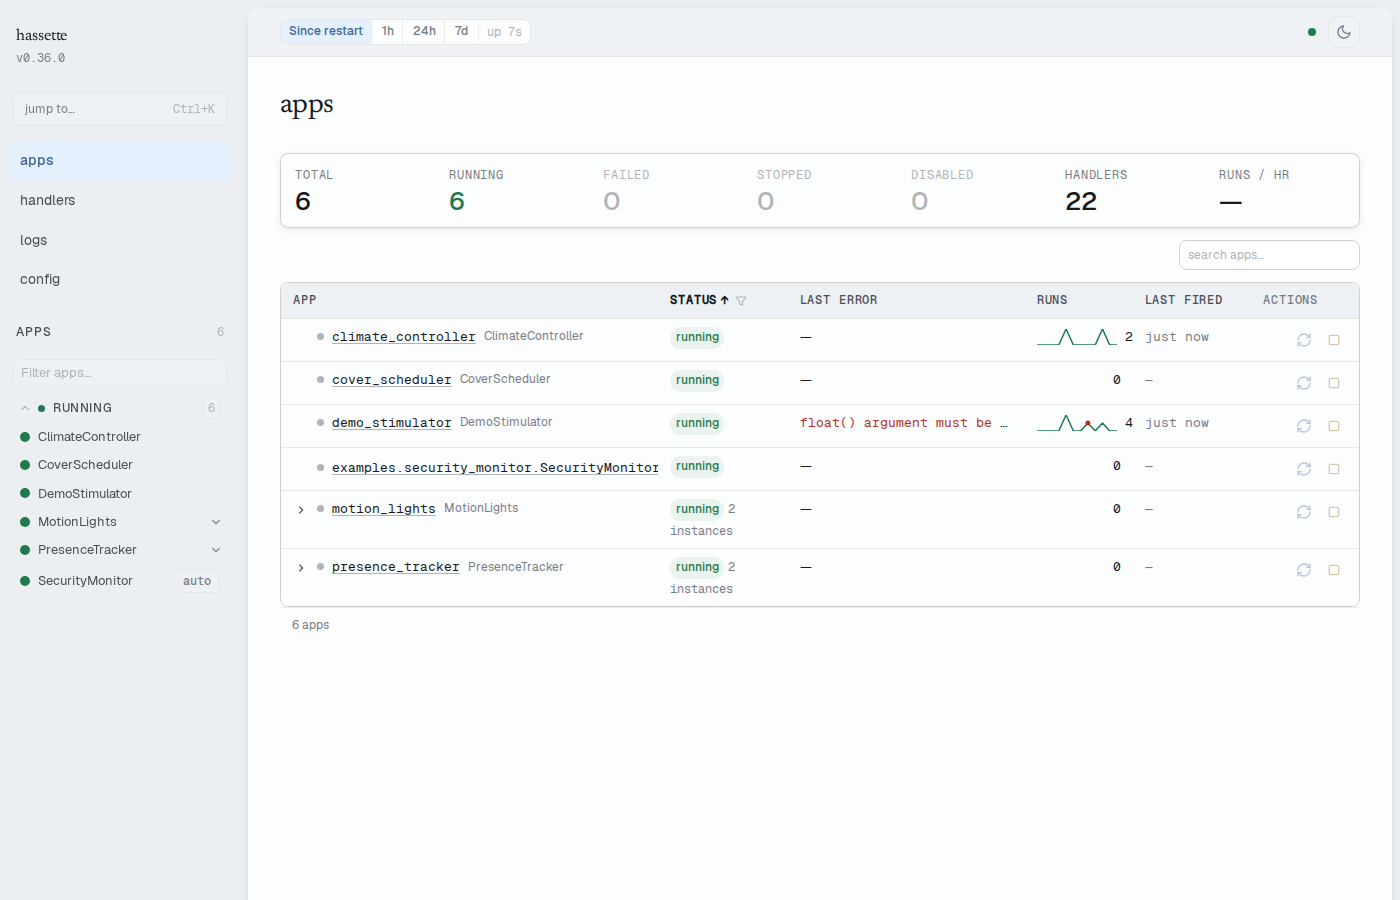This screenshot has height=900, width=1400.
Task: Stop cover_scheduler app
Action: [x=1334, y=383]
